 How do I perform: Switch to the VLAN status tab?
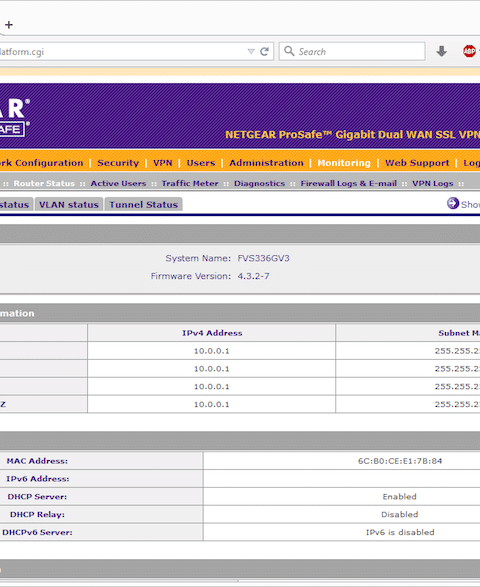[69, 204]
